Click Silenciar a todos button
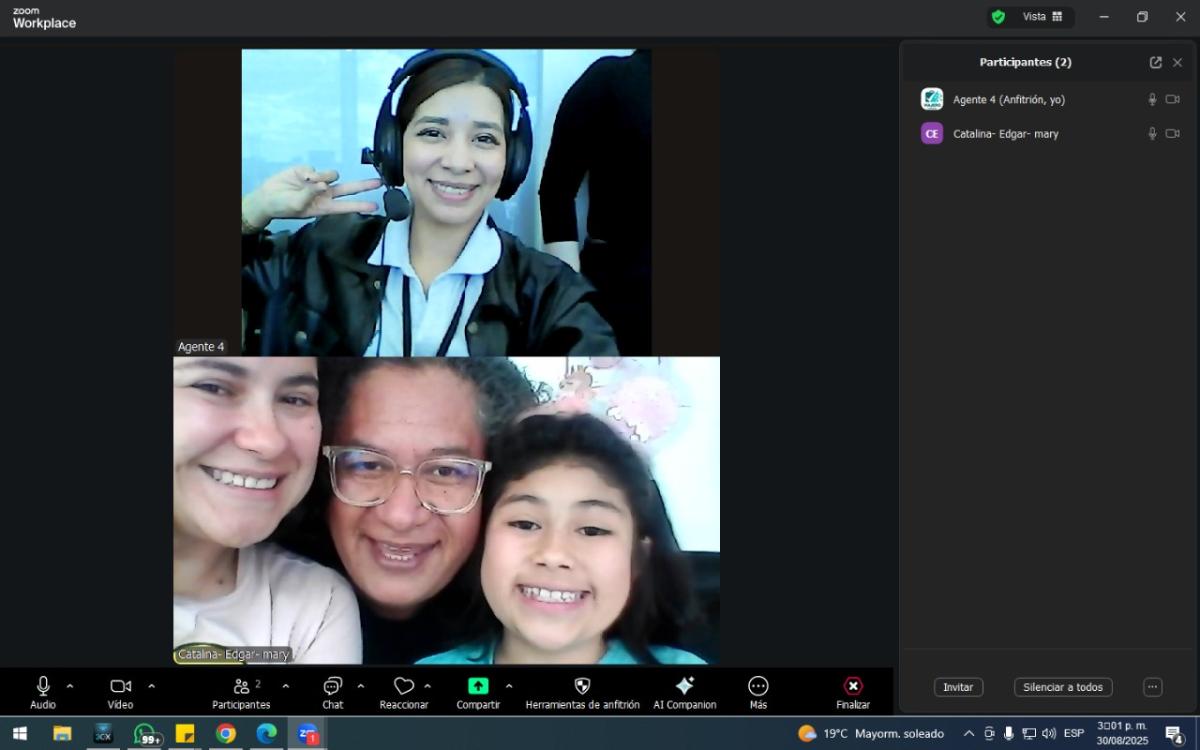Screen dimensions: 1200x750 point(1062,687)
